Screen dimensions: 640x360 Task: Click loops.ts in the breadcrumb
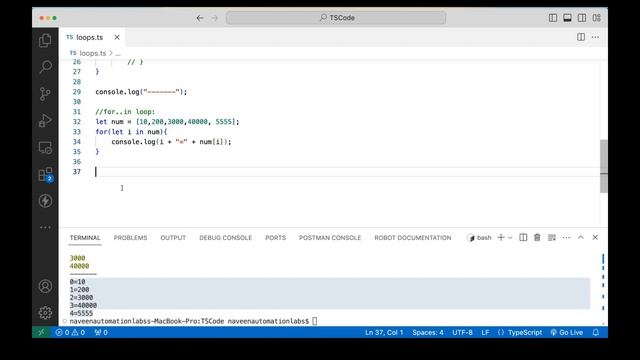(x=93, y=53)
